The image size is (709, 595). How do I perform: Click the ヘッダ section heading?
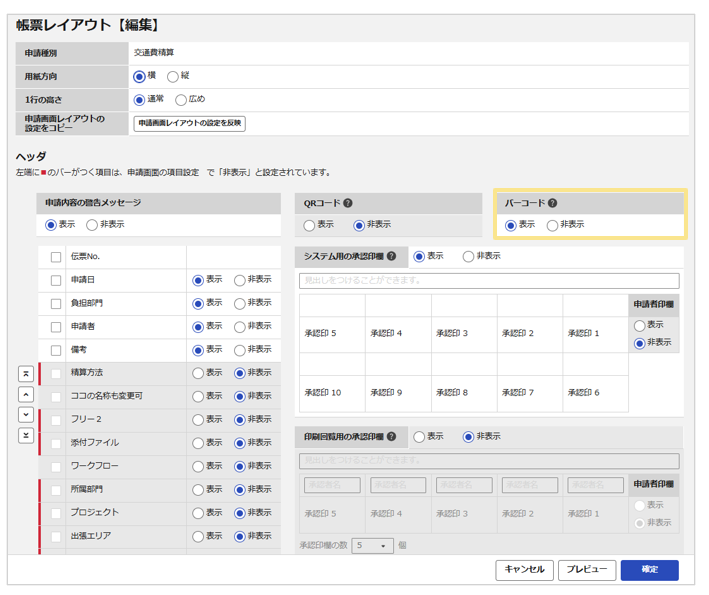click(x=31, y=157)
